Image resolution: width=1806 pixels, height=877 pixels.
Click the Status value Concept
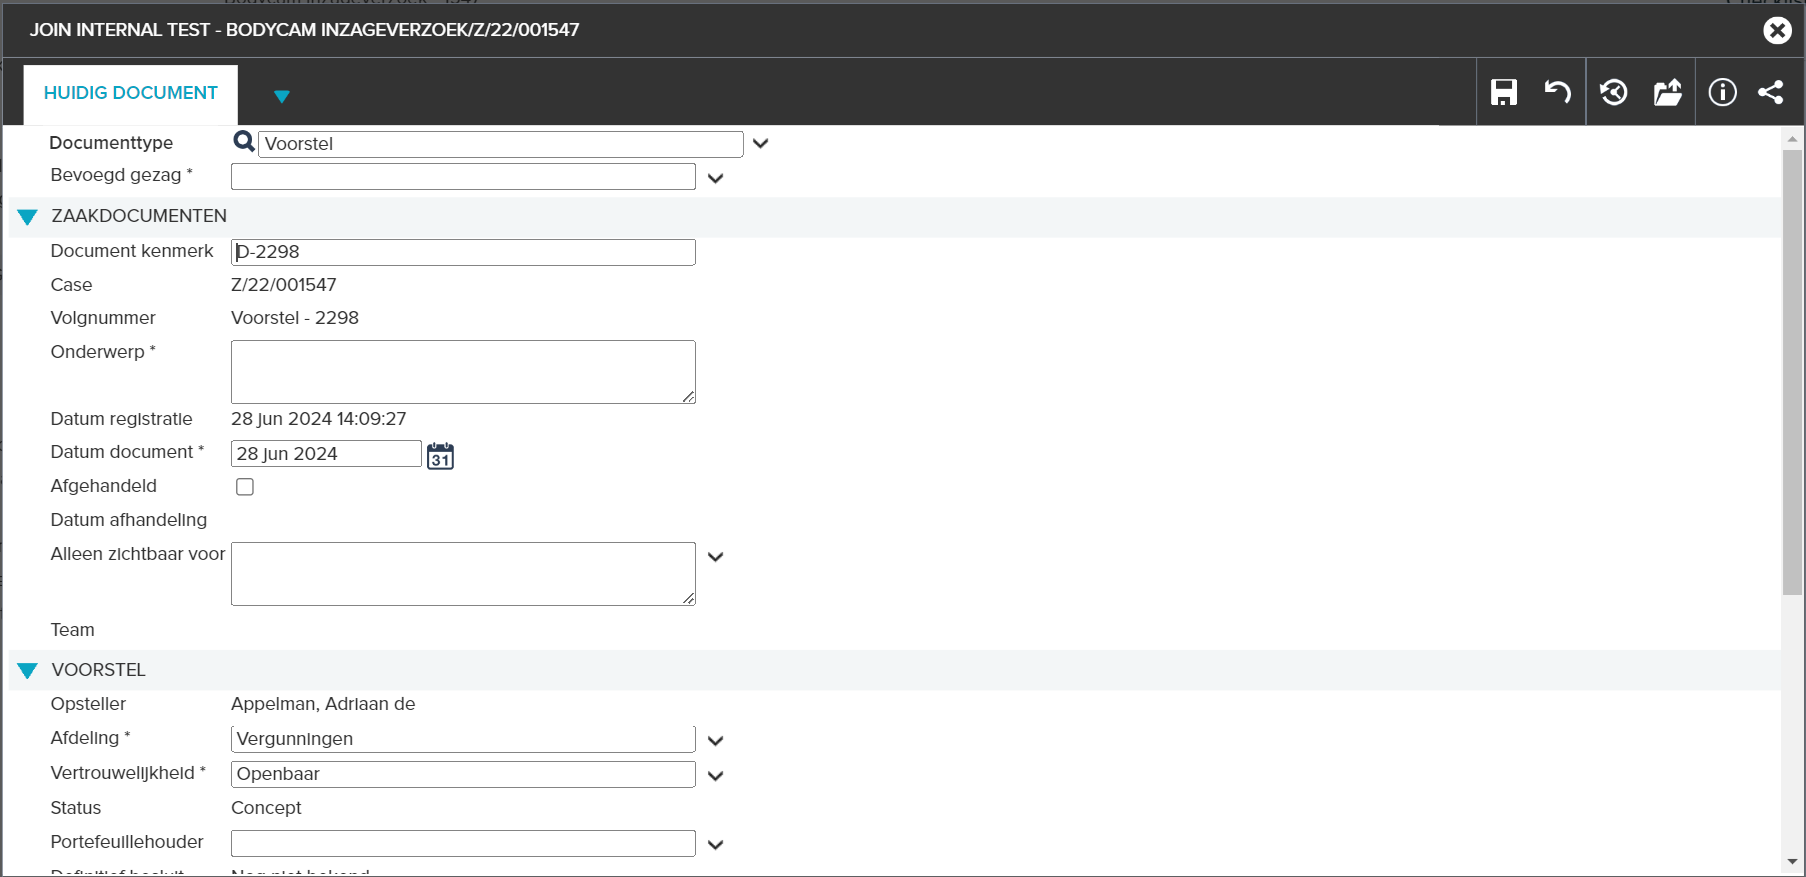266,808
